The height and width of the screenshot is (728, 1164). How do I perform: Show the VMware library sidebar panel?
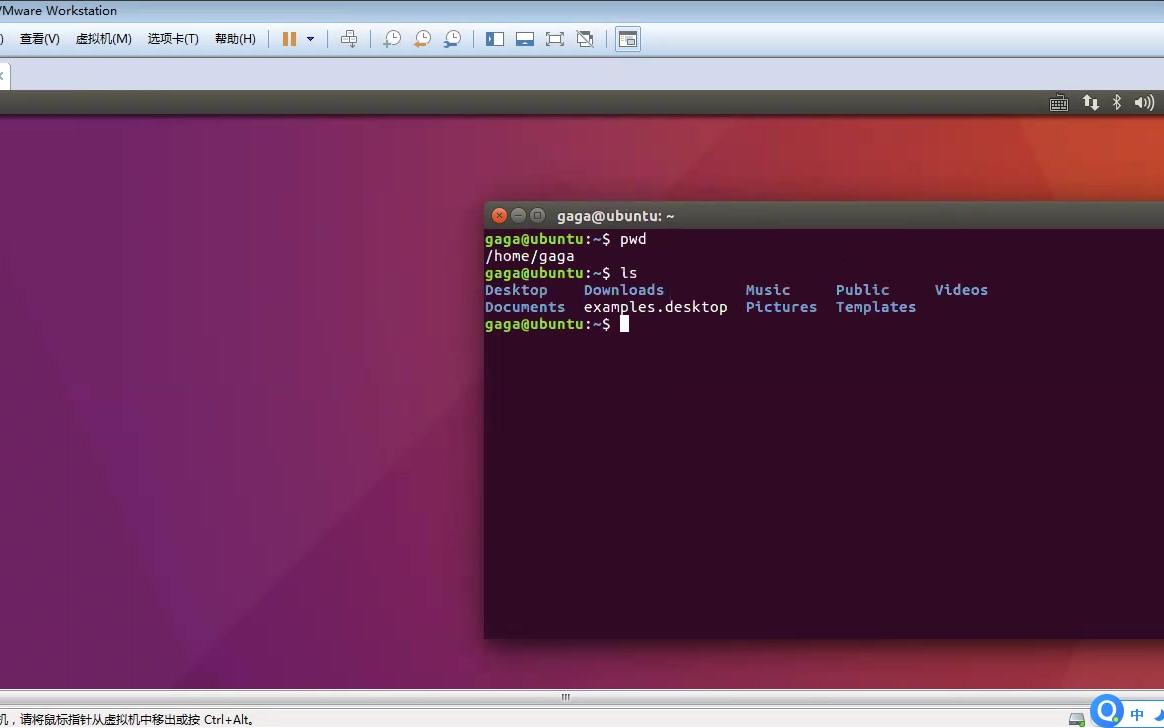point(494,38)
